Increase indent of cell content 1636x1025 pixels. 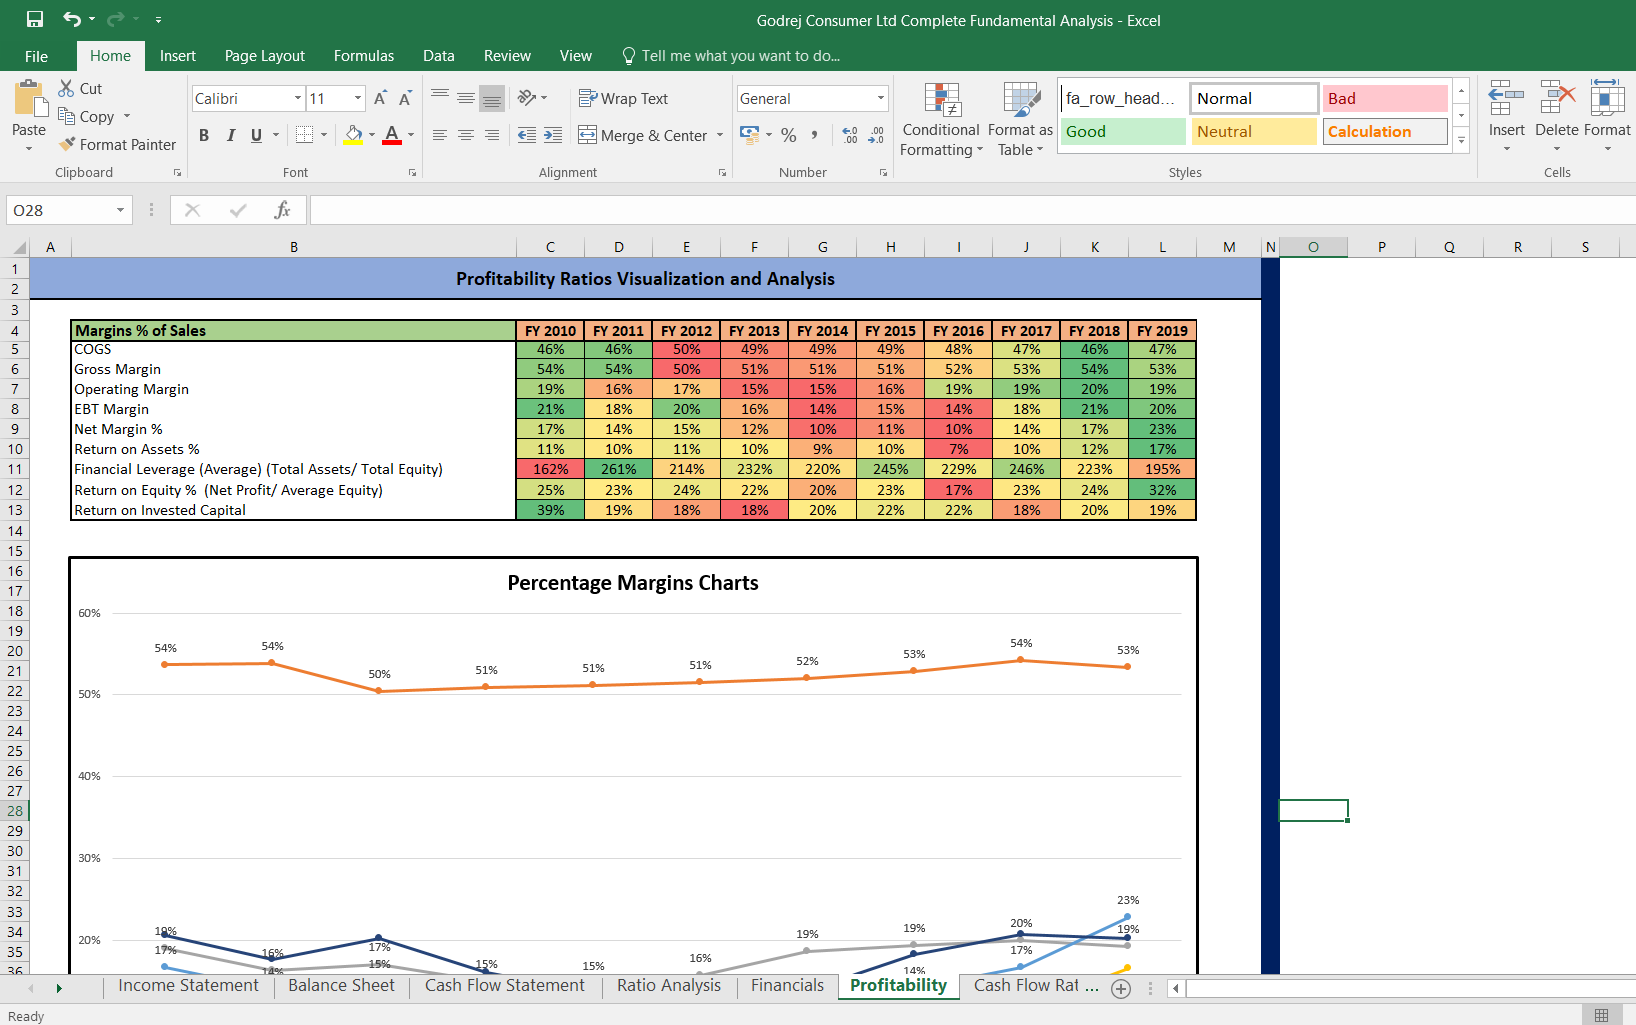click(x=553, y=135)
